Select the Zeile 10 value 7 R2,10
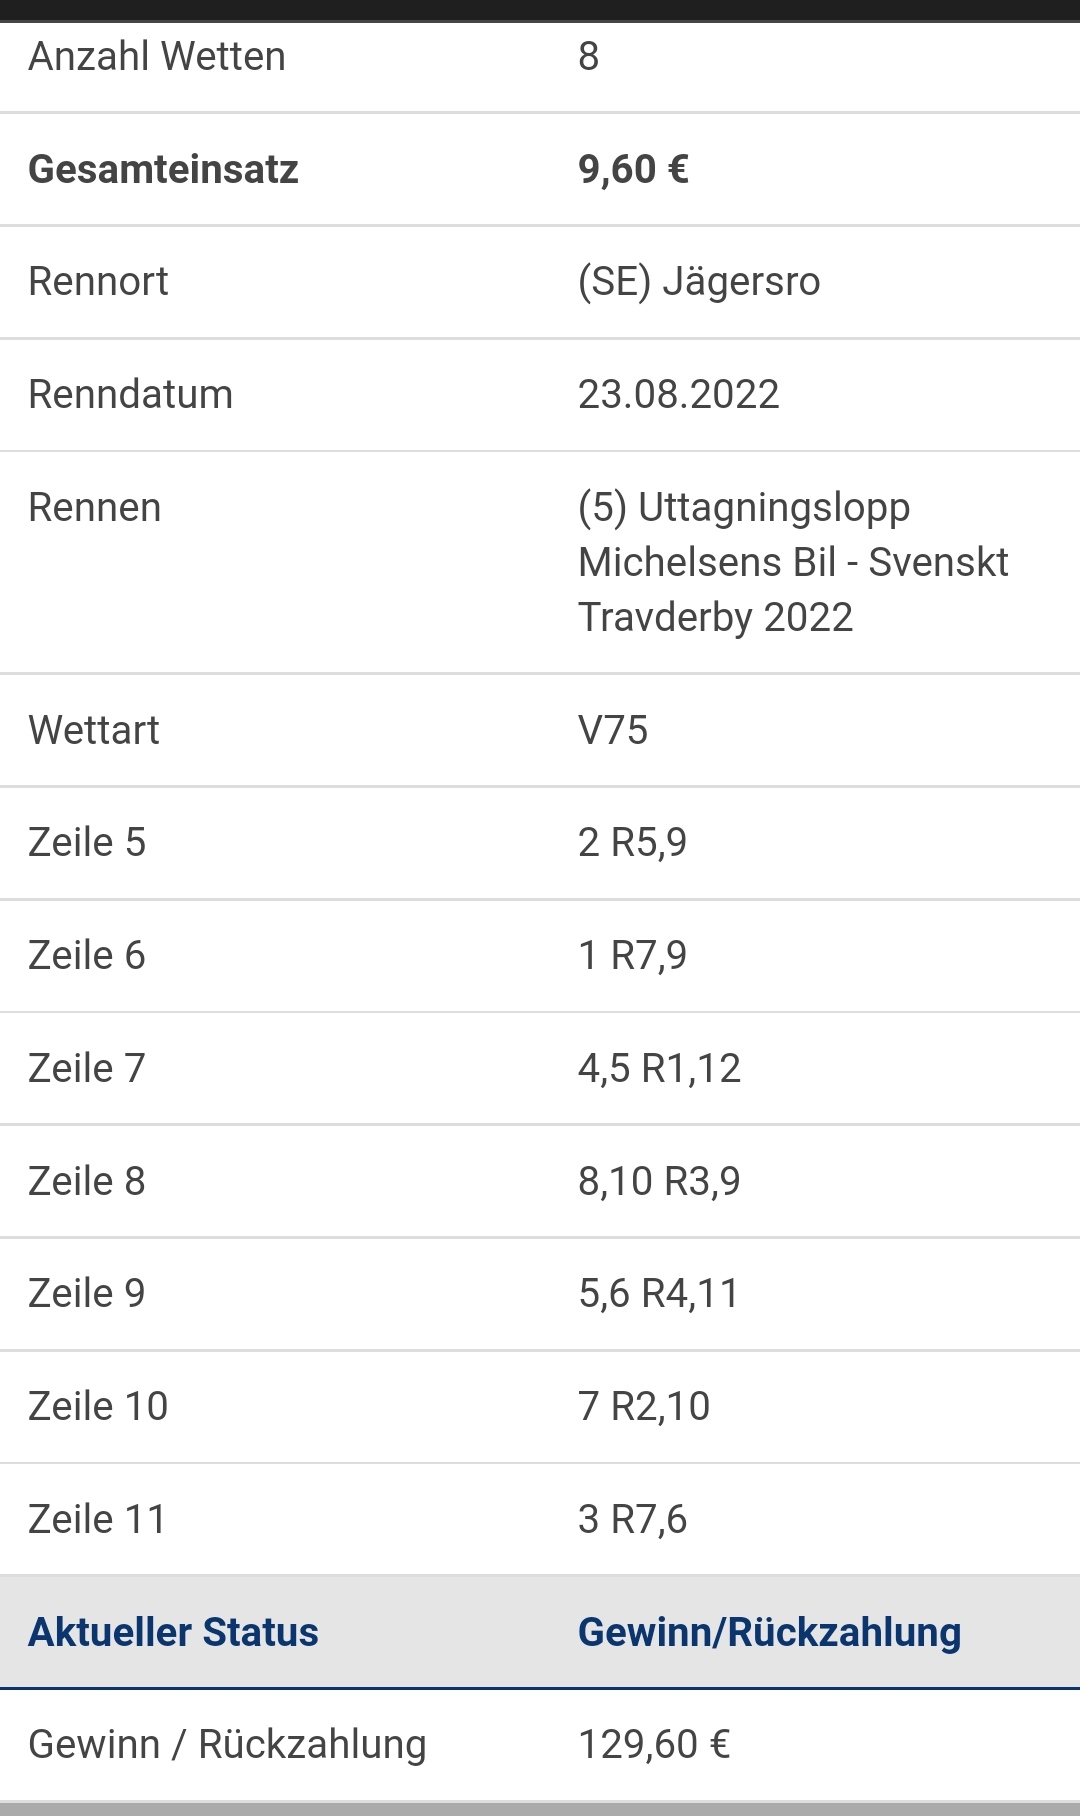 point(644,1407)
